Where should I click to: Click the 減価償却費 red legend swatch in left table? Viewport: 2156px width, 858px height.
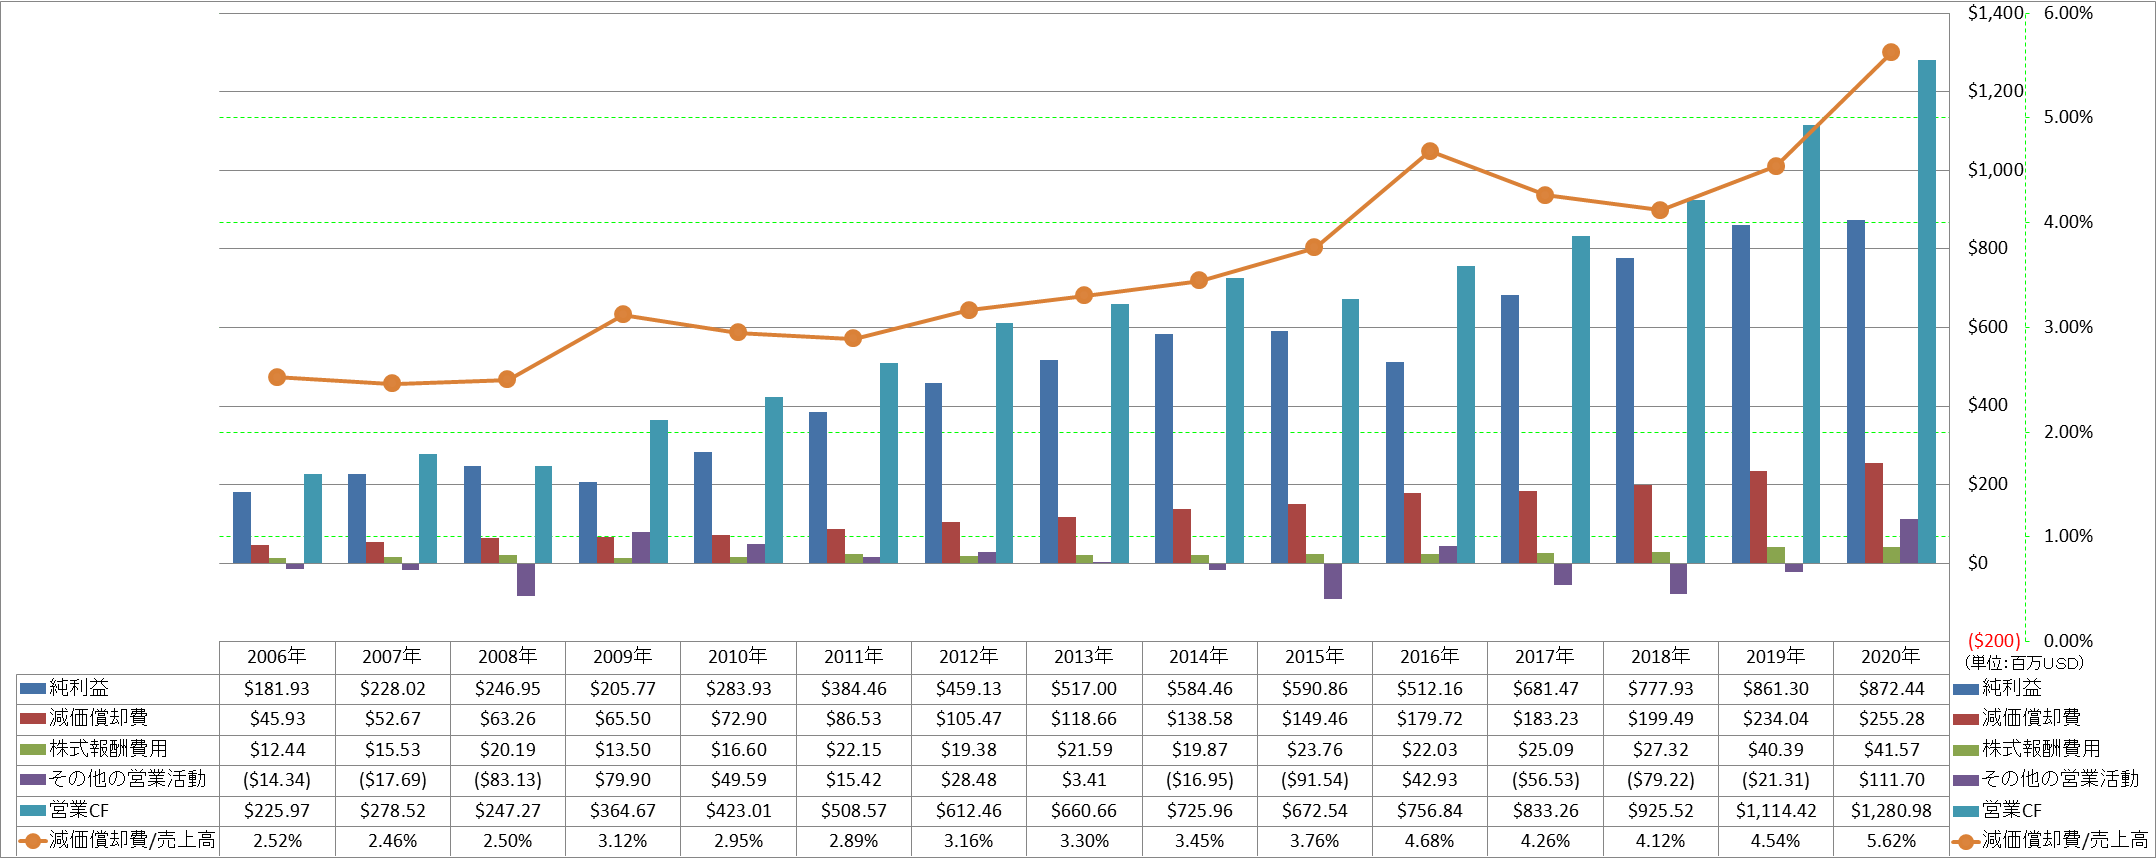coord(33,718)
